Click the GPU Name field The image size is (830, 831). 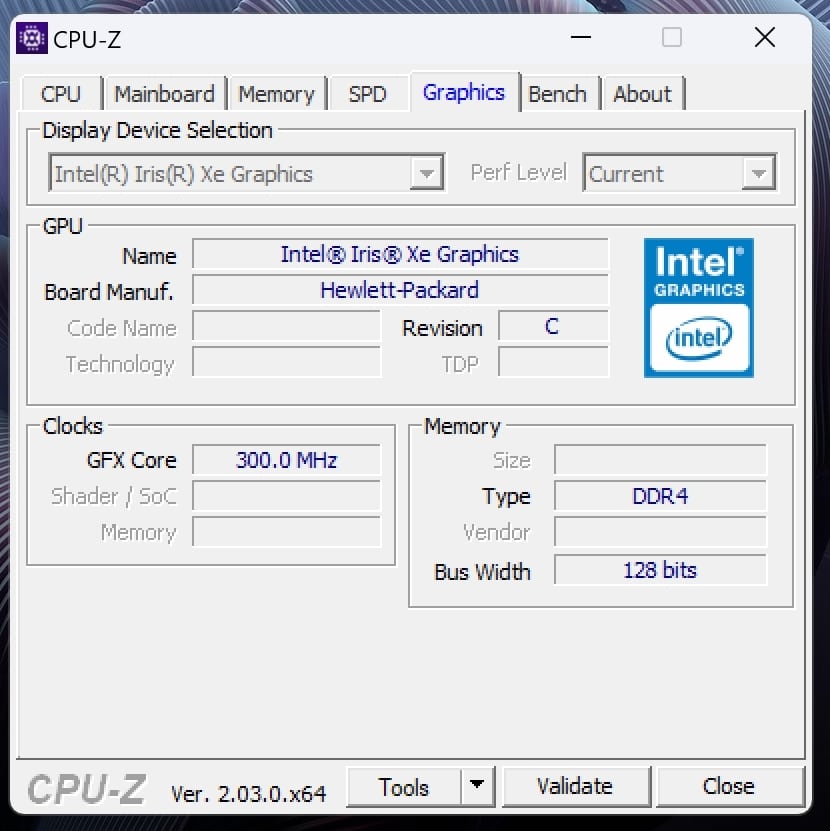coord(400,254)
